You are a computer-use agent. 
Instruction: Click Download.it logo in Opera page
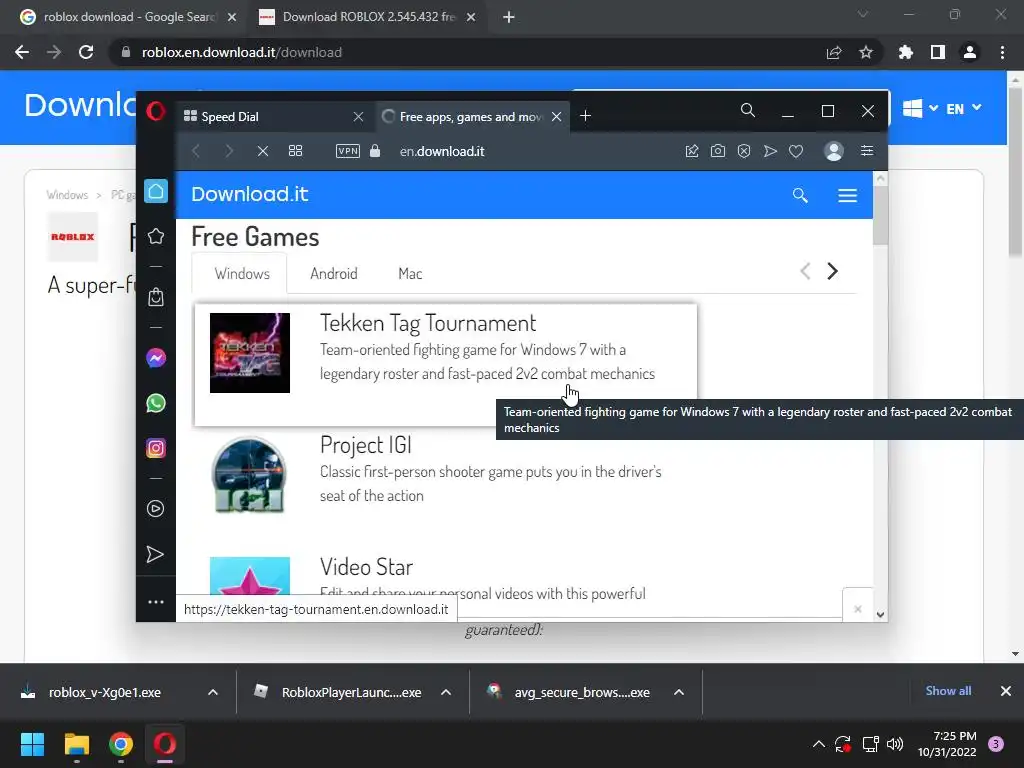coord(249,194)
